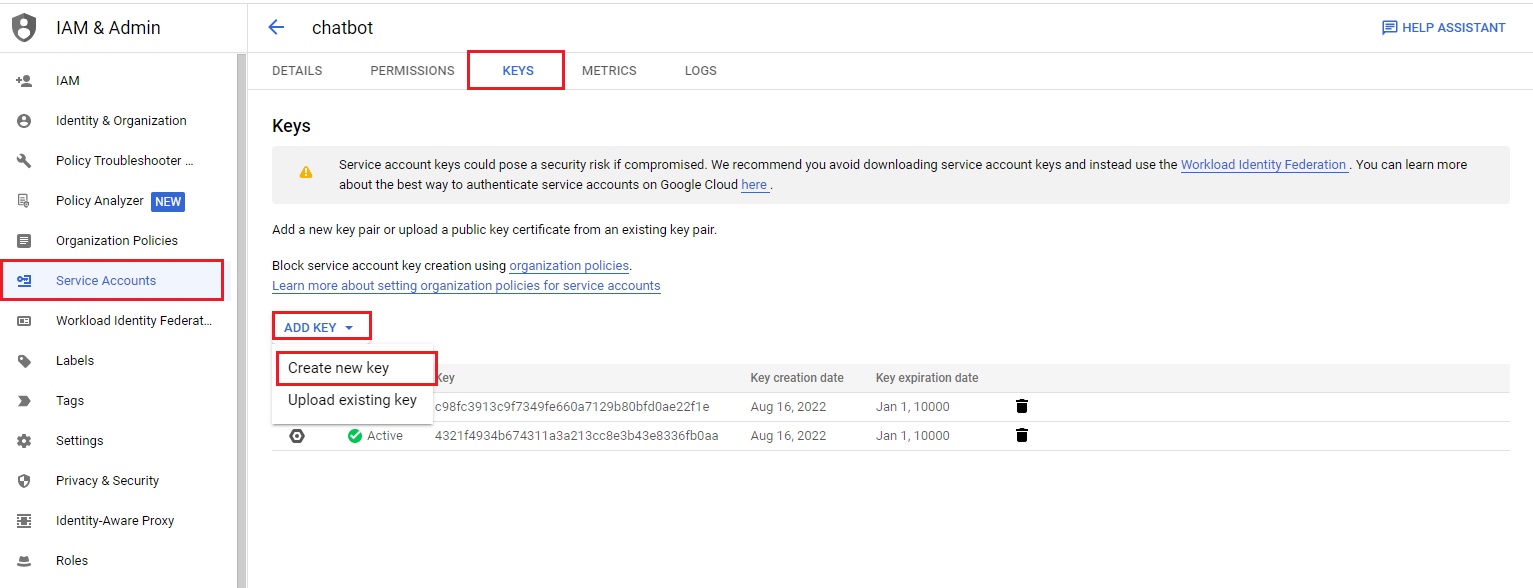Screen dimensions: 1533x588
Task: Click the key type icon beside Active
Action: 297,436
